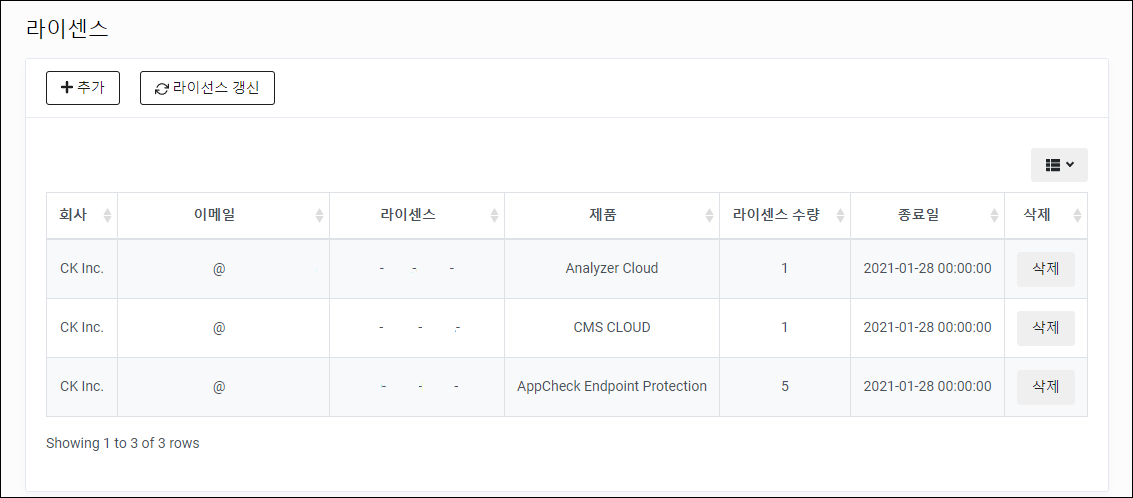Click the 제품 column header
The width and height of the screenshot is (1133, 498).
[x=612, y=215]
